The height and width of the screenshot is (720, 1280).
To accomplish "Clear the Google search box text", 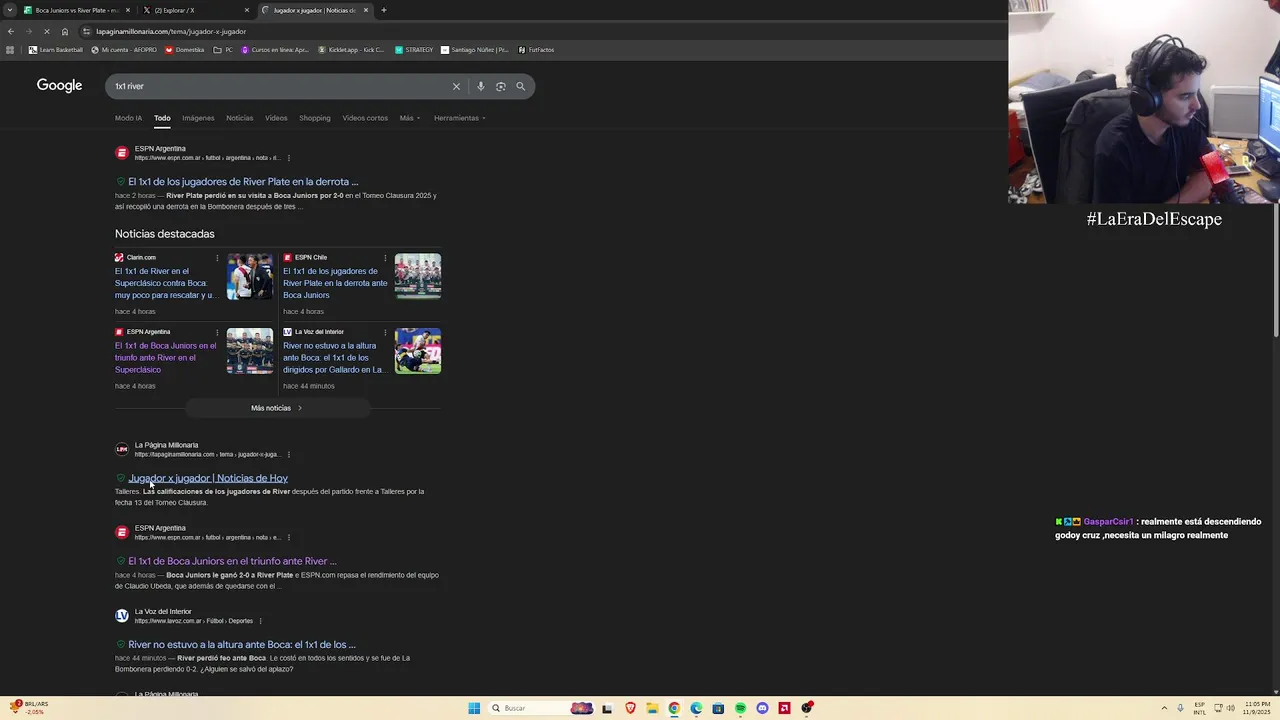I will point(456,86).
